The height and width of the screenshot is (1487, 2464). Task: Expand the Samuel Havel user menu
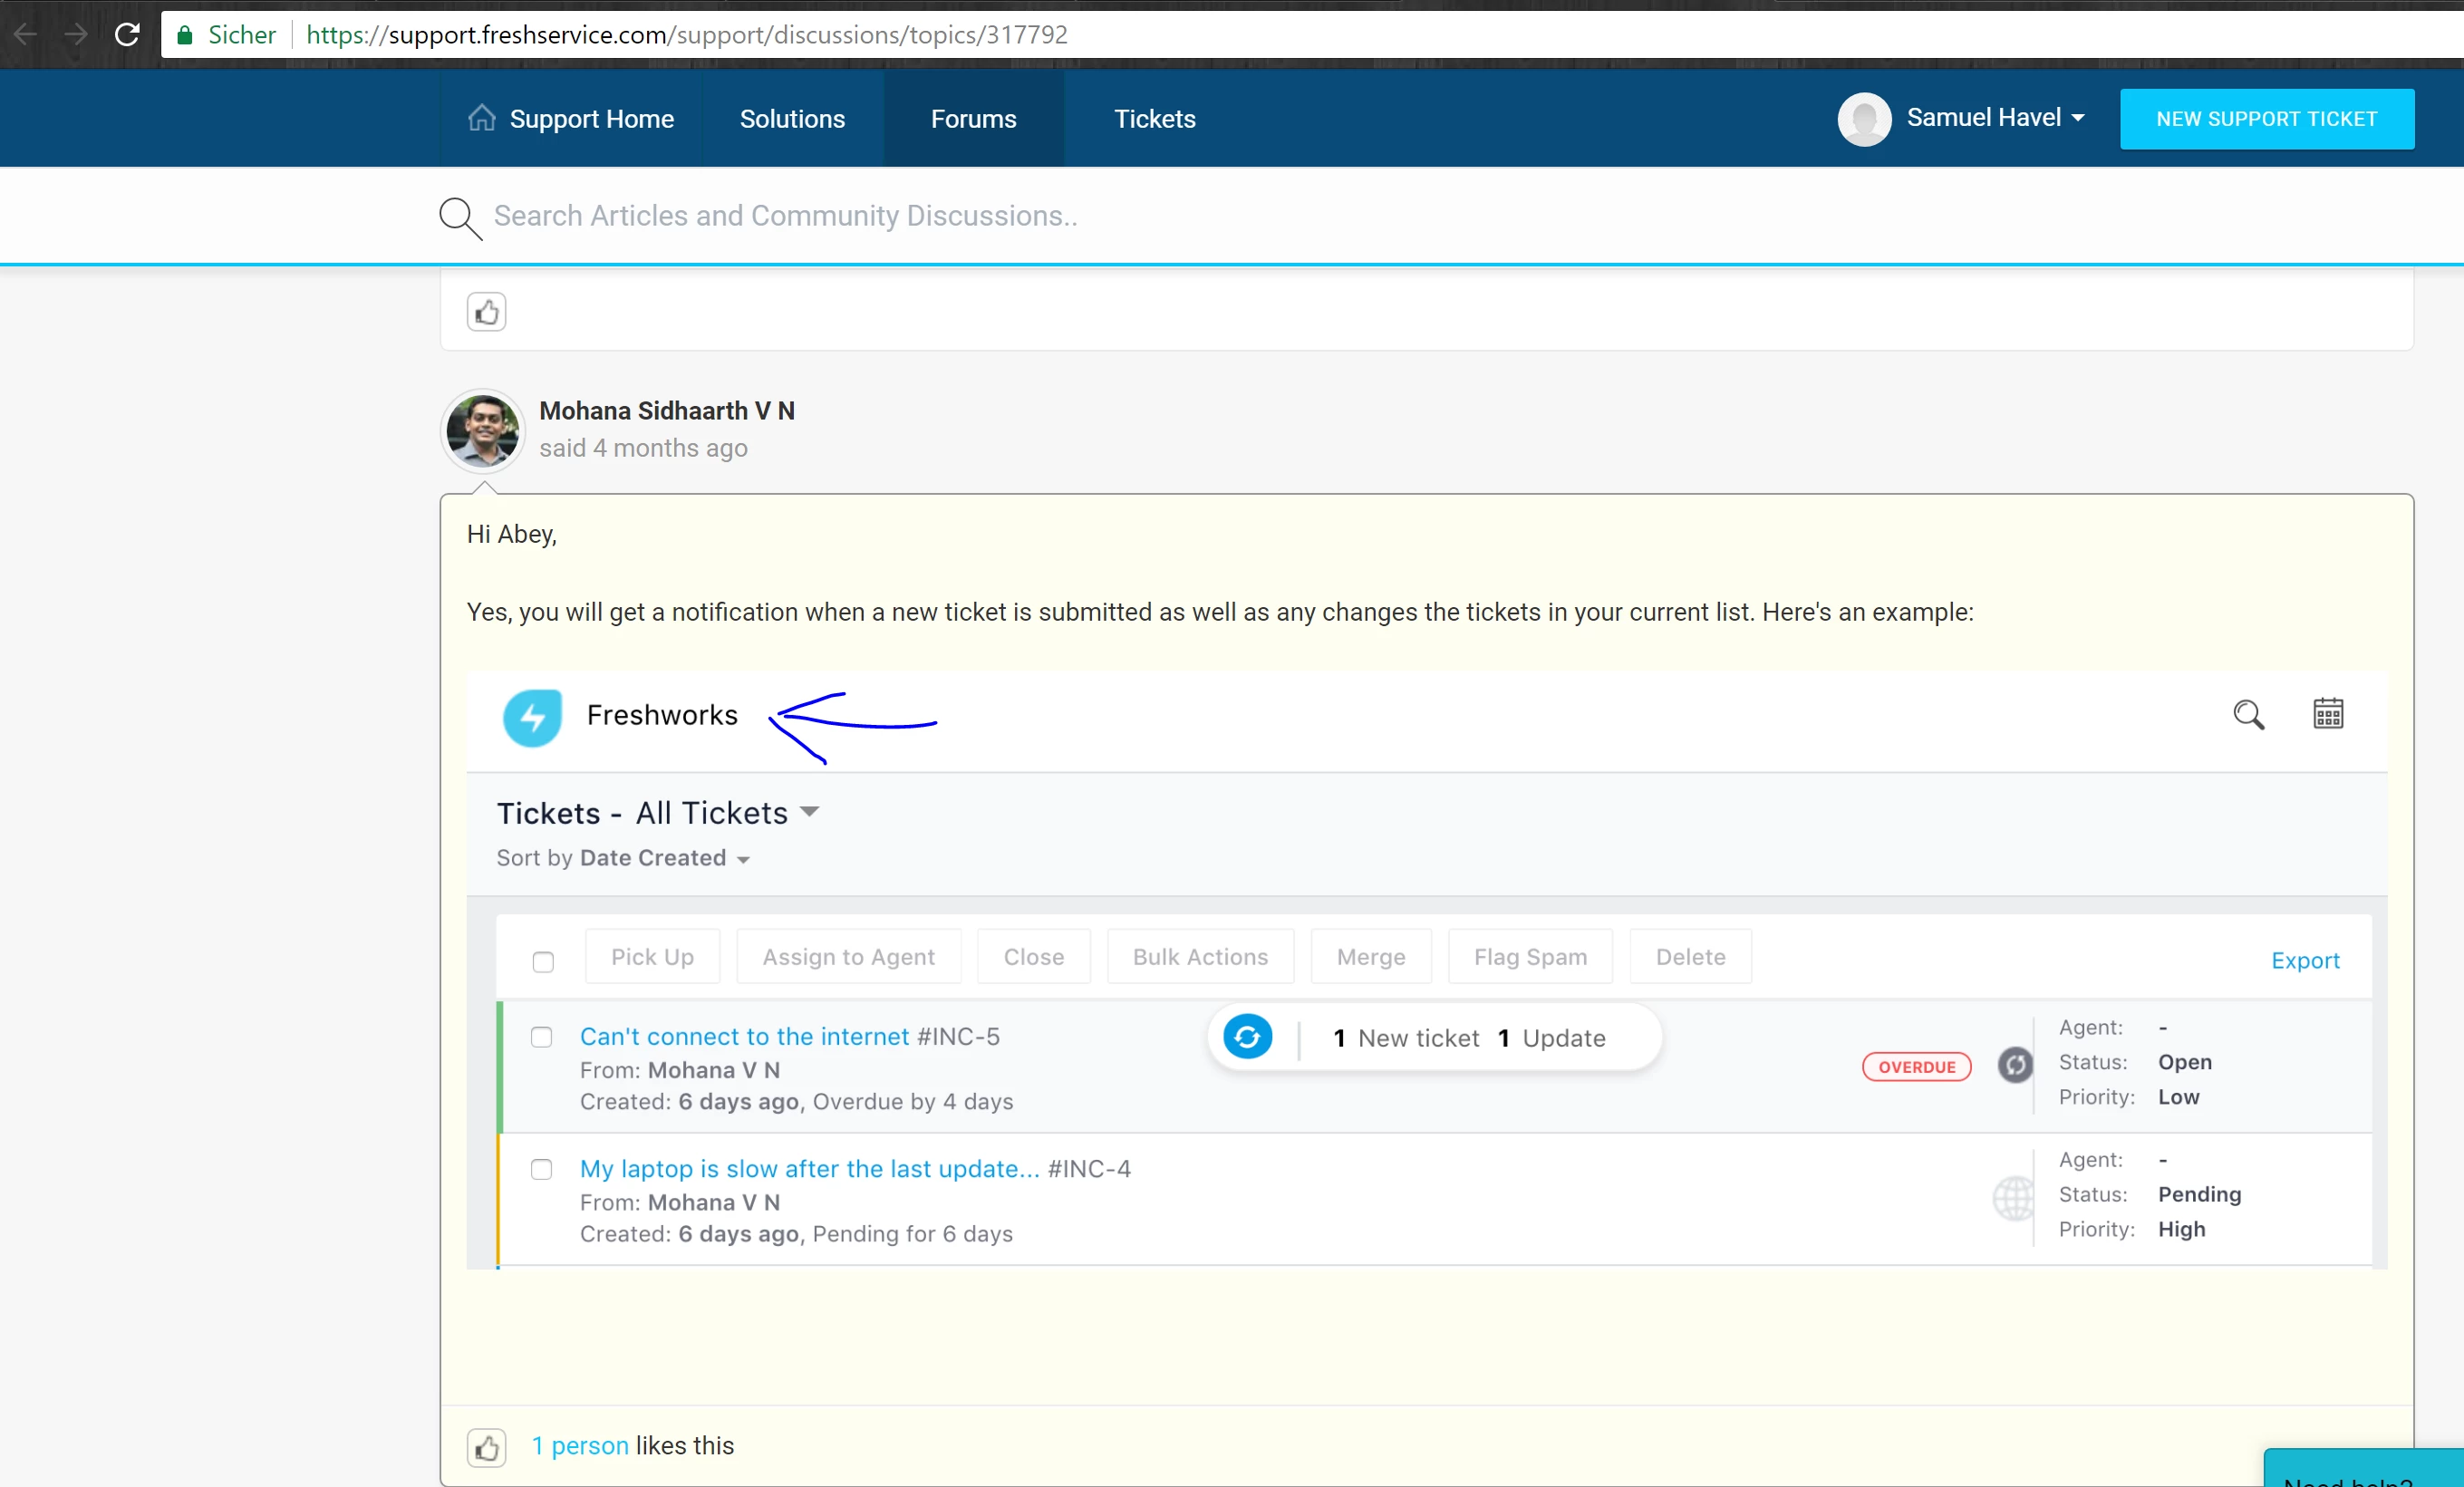[x=1996, y=118]
